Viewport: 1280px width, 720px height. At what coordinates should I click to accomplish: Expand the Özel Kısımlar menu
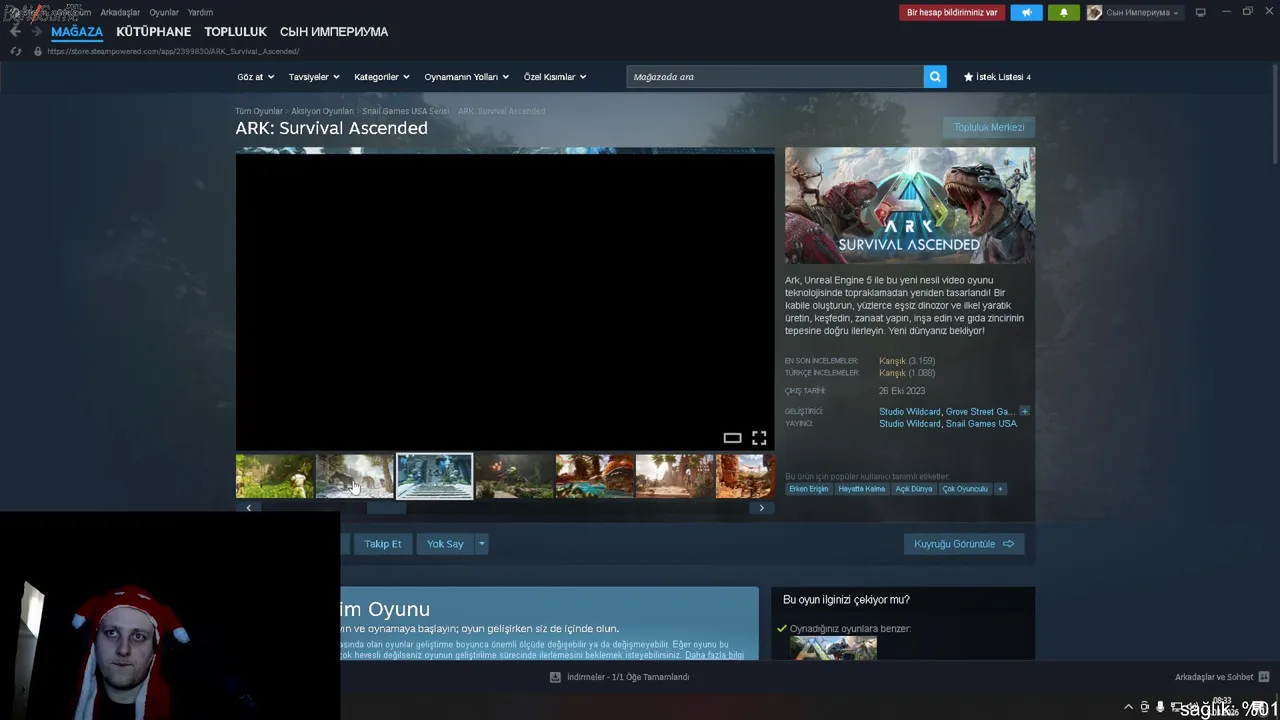coord(555,77)
